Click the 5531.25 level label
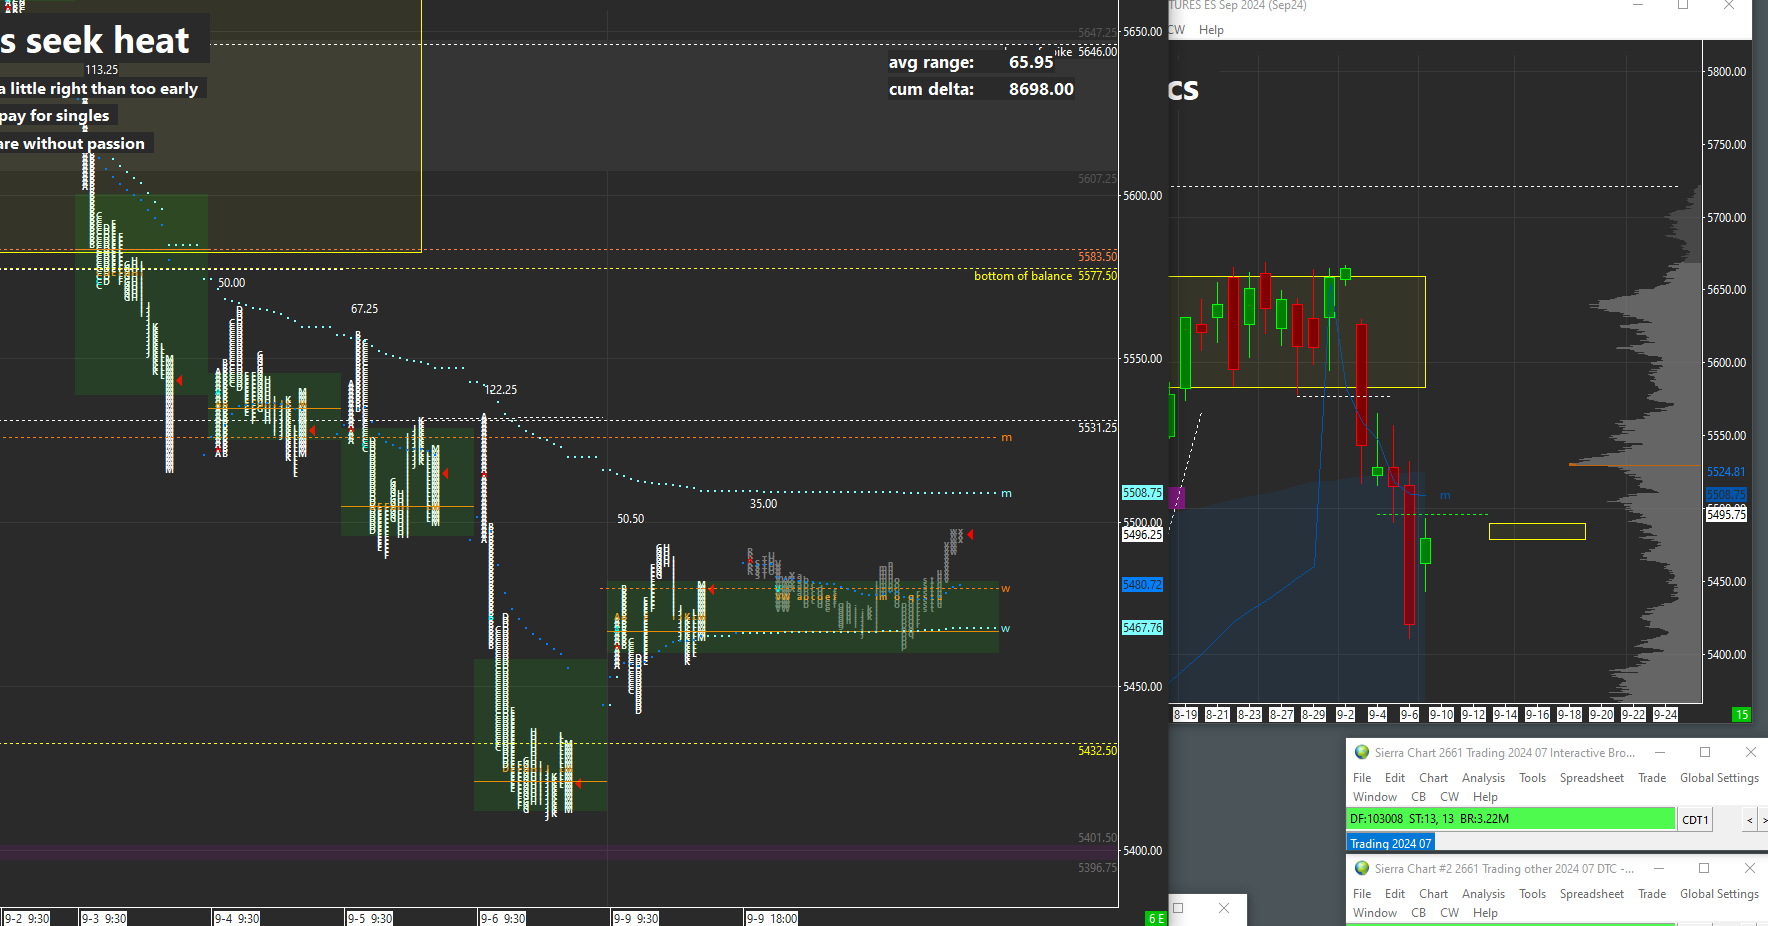 [x=1097, y=428]
